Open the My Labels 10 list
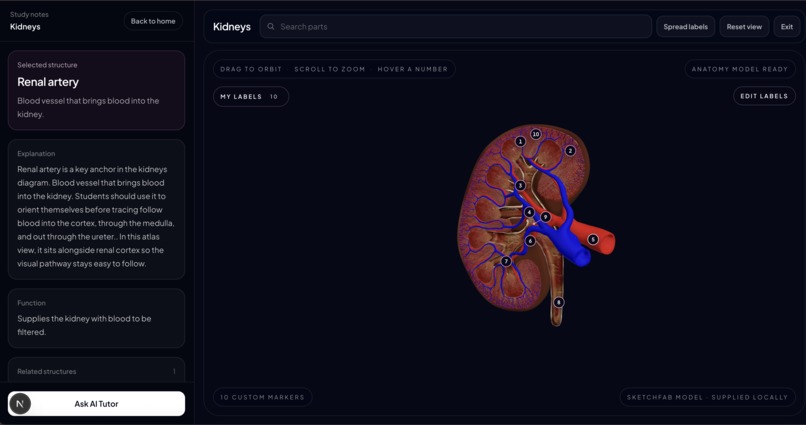Viewport: 806px width, 425px height. (251, 97)
